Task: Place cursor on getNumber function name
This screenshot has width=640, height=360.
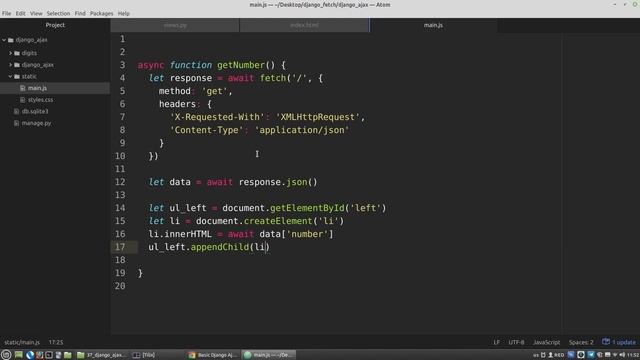Action: [x=241, y=65]
